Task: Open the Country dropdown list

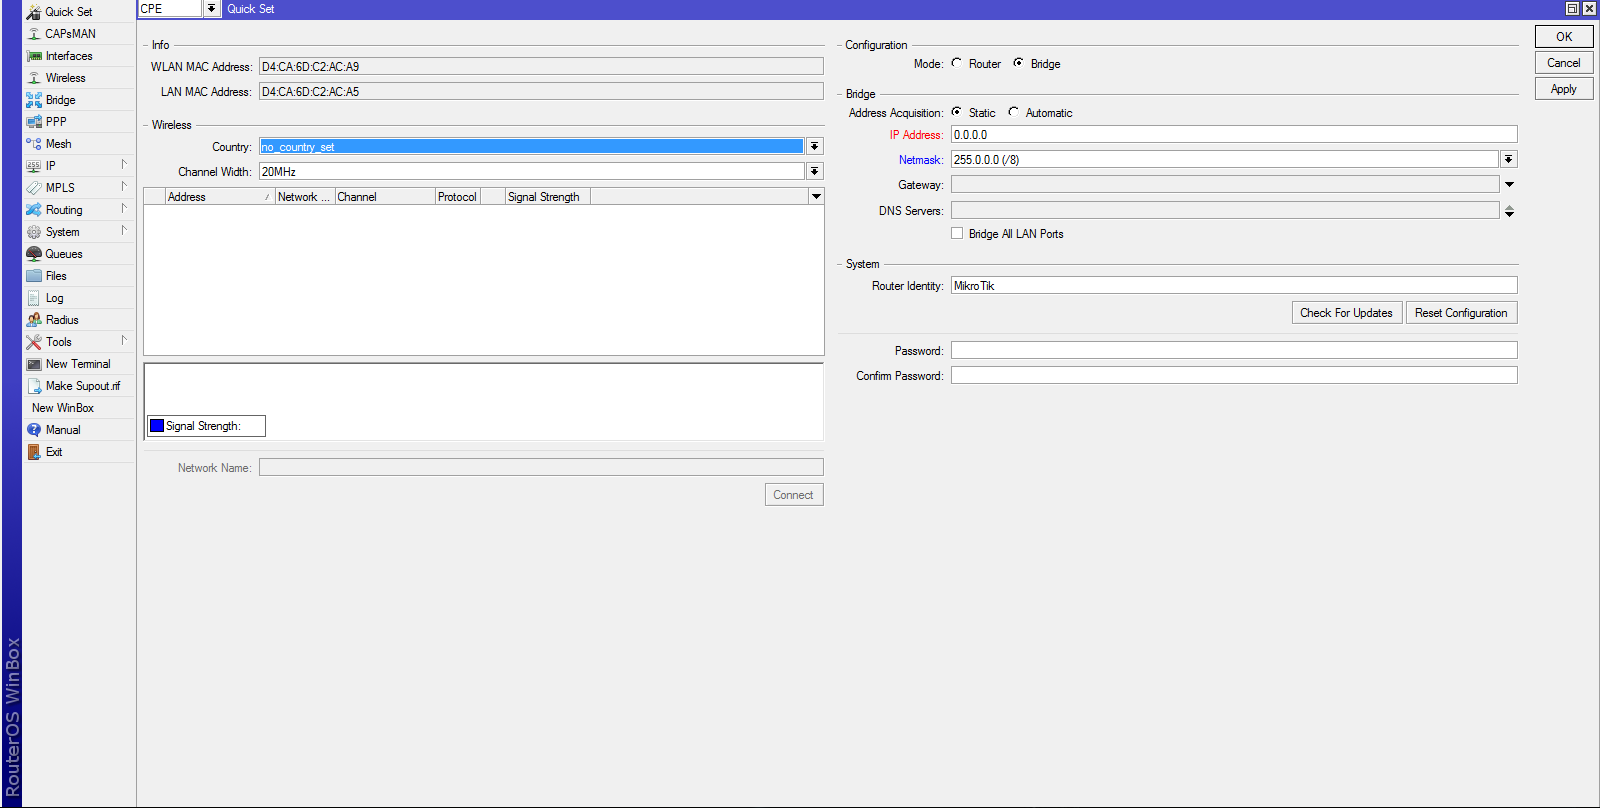Action: coord(815,147)
